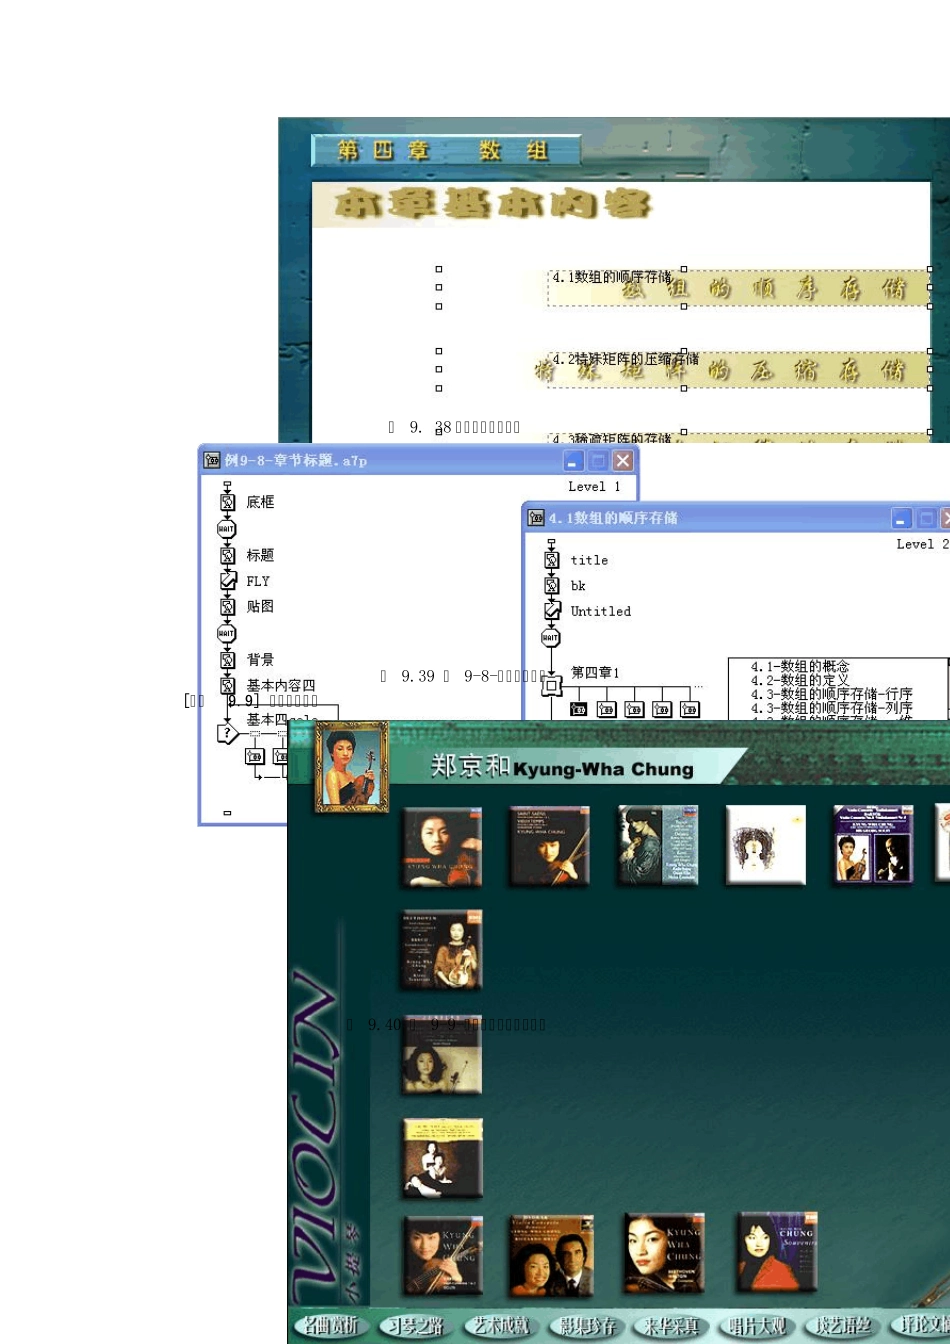
Task: Click the 贴图 display icon
Action: pyautogui.click(x=227, y=606)
